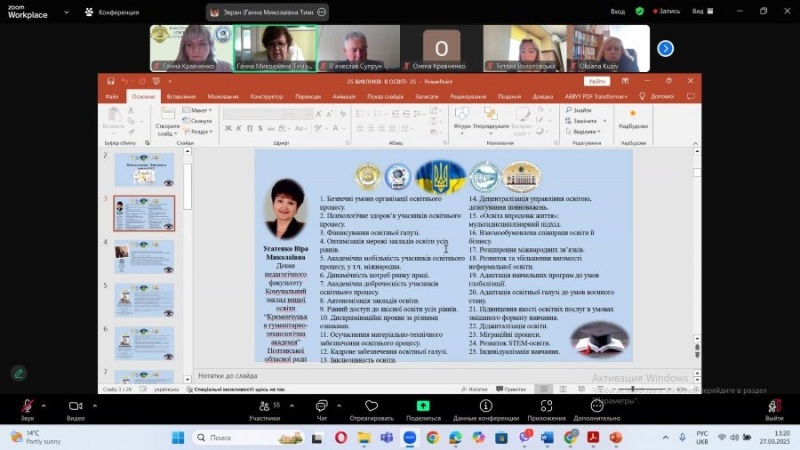Click the Увійти sign-in button in PowerPoint
This screenshot has width=800, height=450.
tap(597, 81)
